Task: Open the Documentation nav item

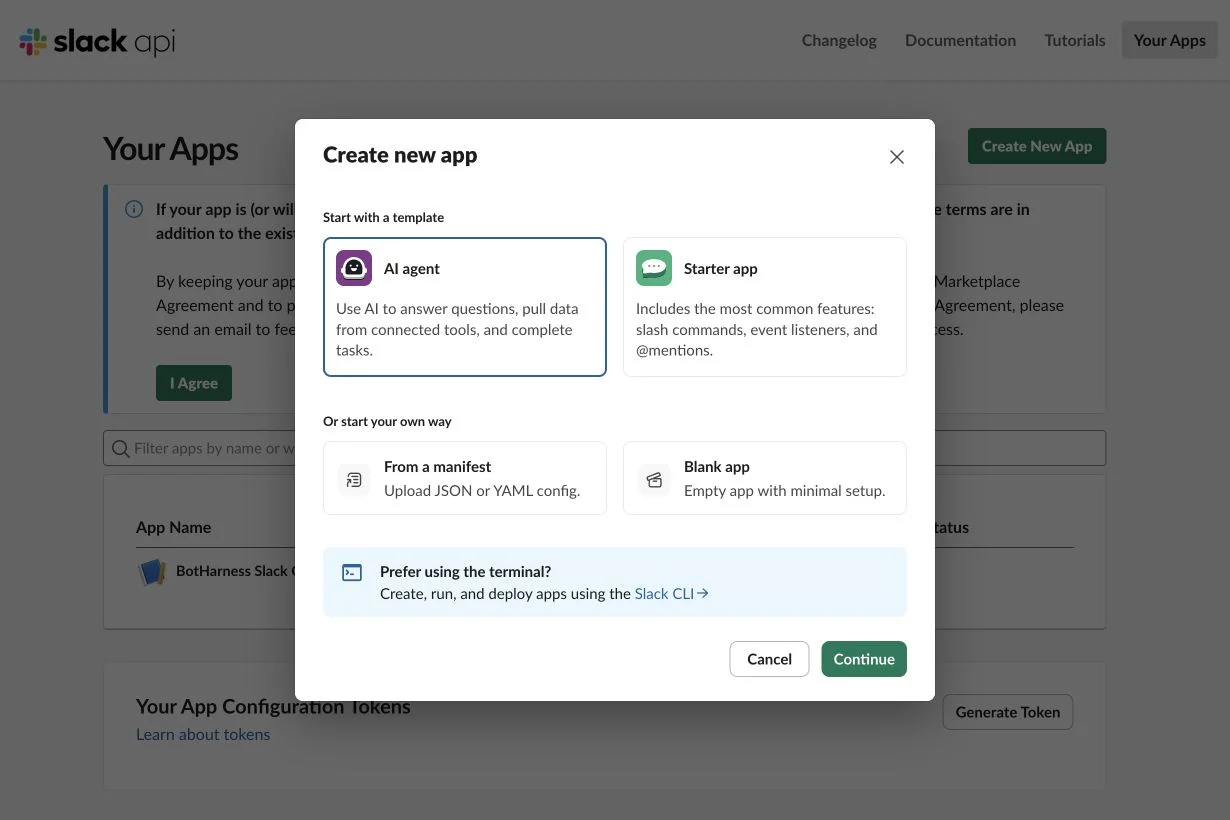Action: 960,40
